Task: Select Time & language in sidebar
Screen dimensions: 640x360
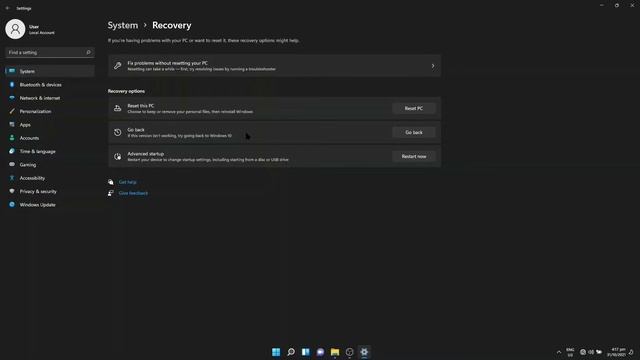Action: [49, 151]
